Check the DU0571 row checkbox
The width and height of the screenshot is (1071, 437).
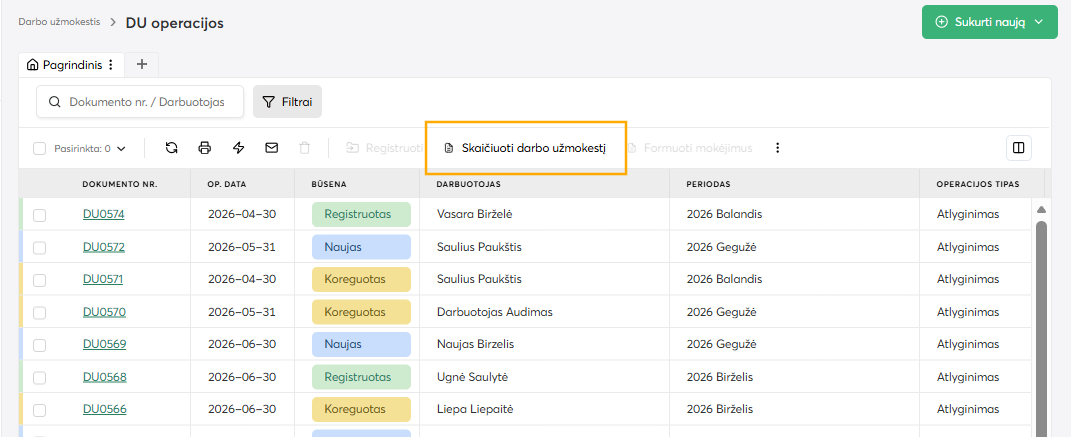click(40, 280)
